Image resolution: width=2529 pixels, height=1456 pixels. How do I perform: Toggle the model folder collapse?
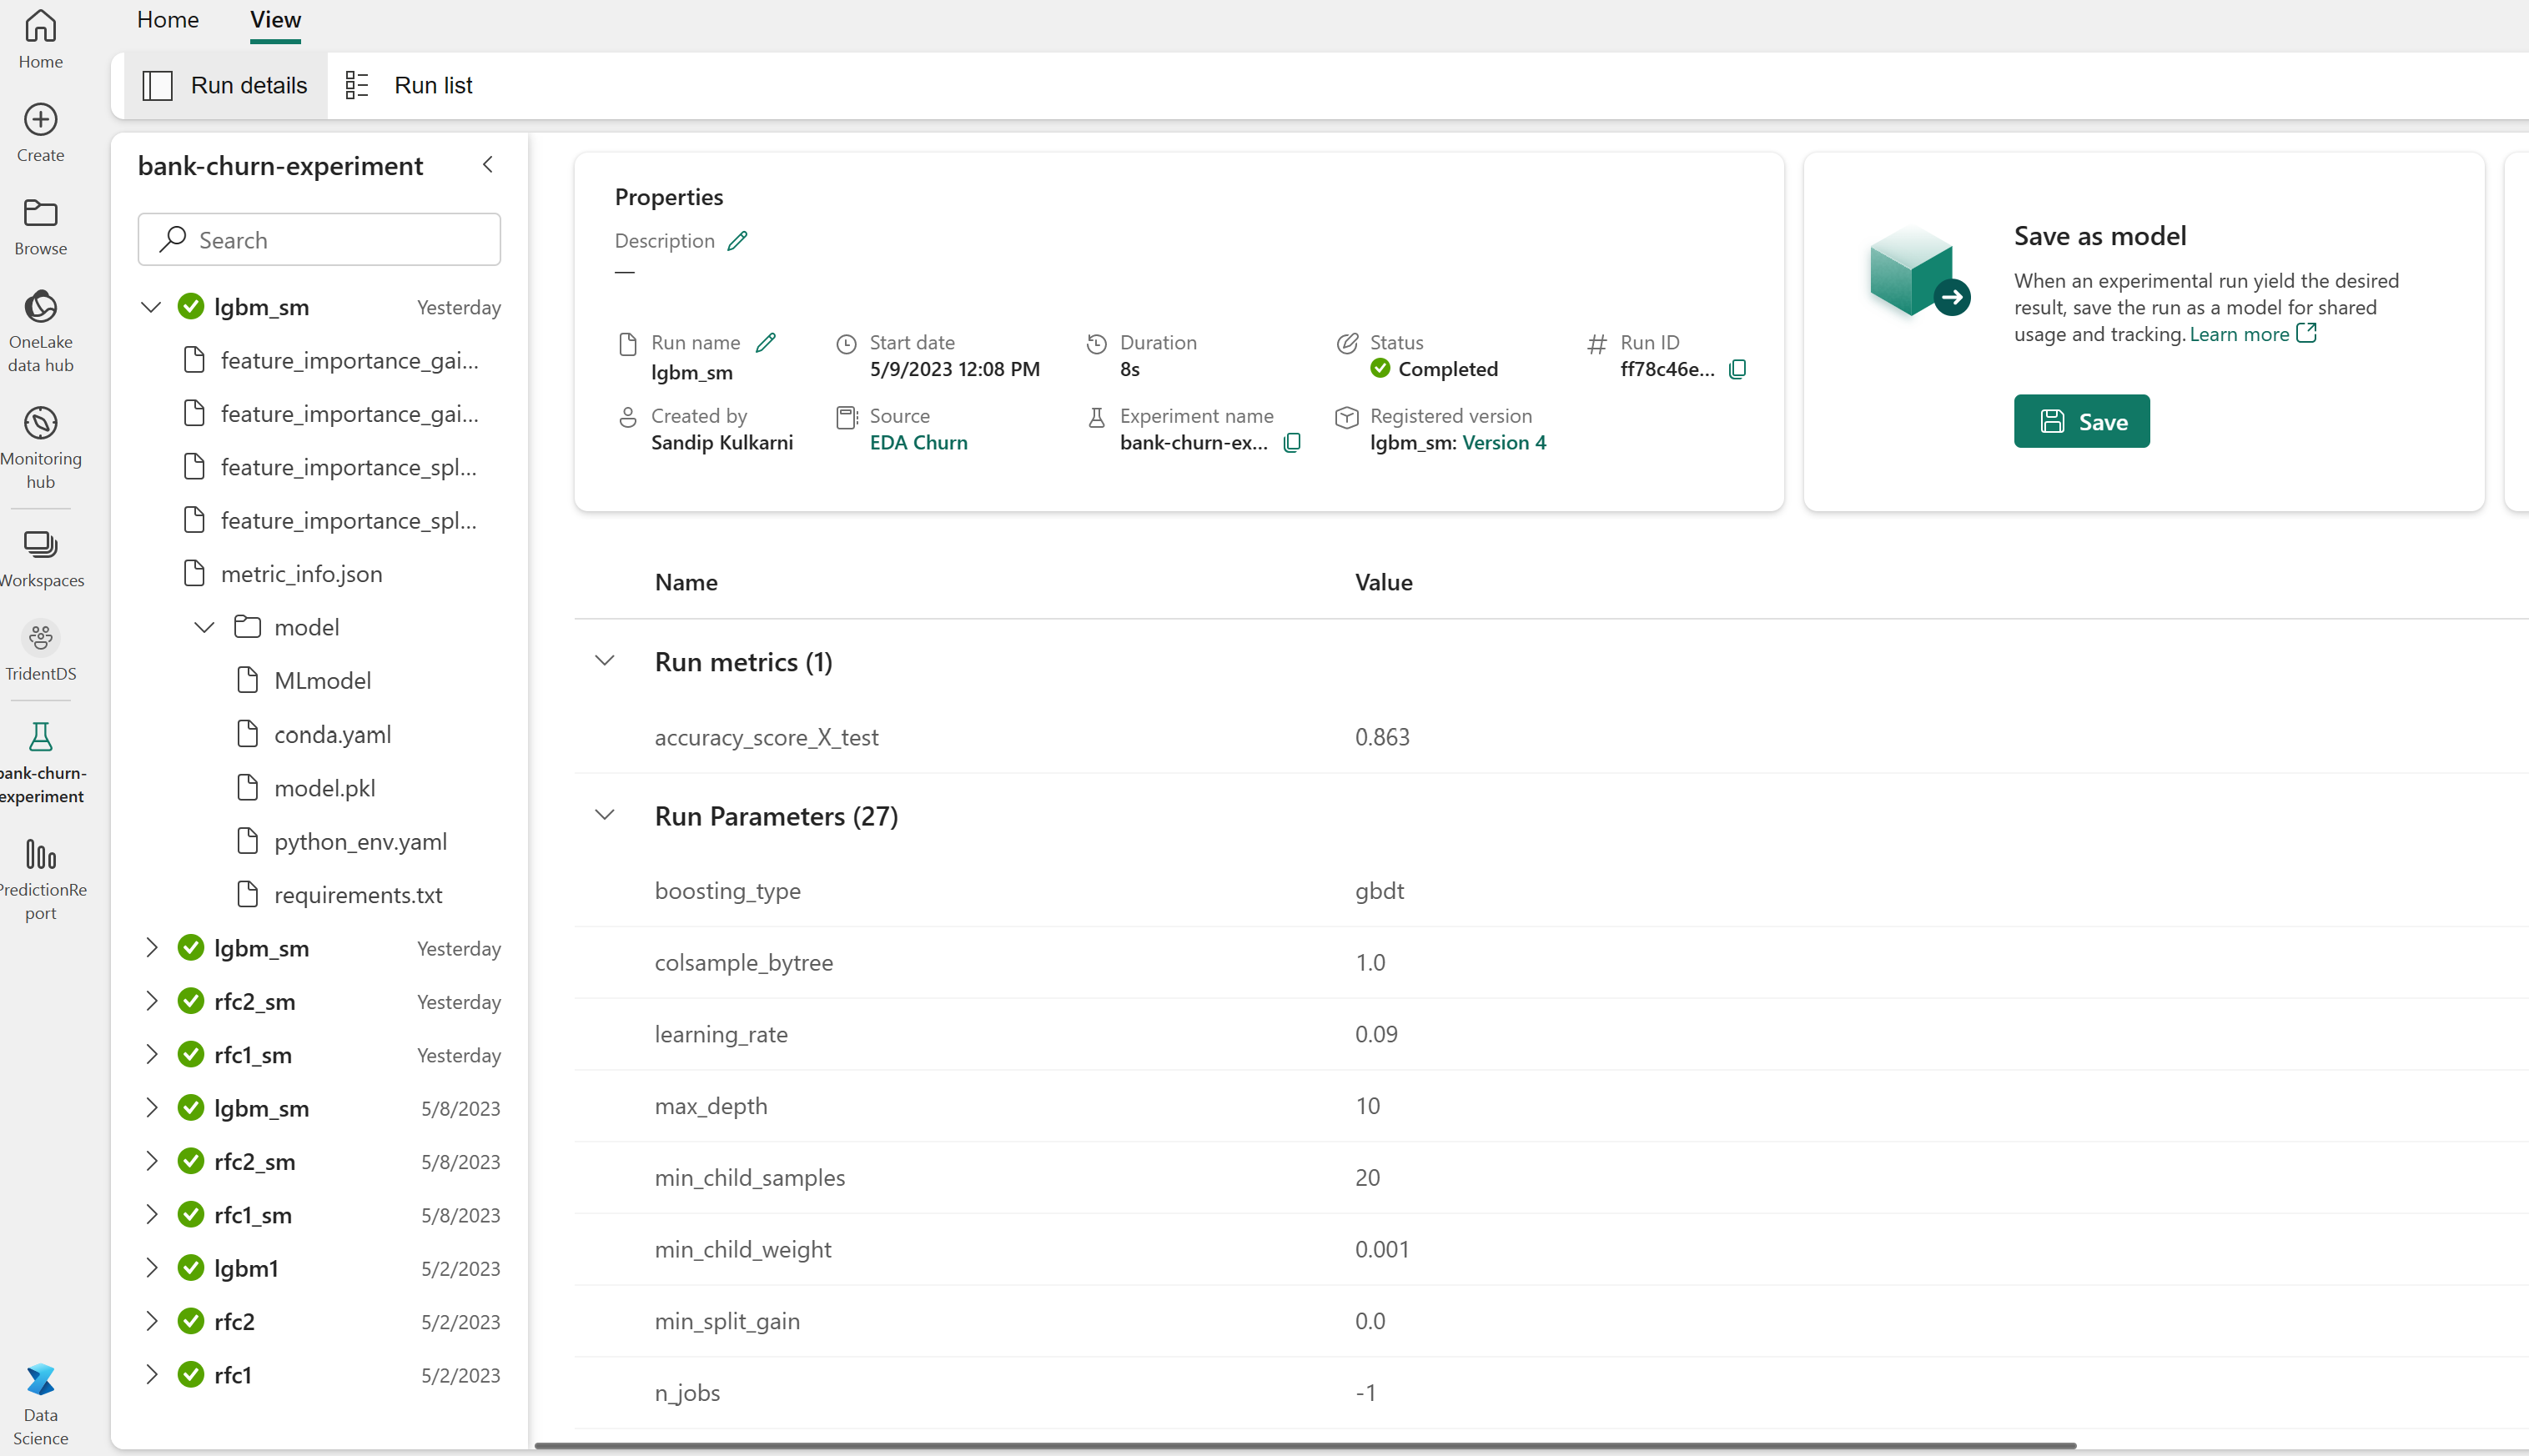[204, 627]
